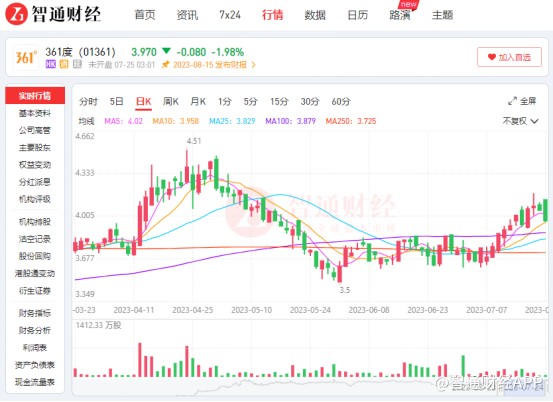
Task: Open the 路演 nav item
Action: [400, 15]
